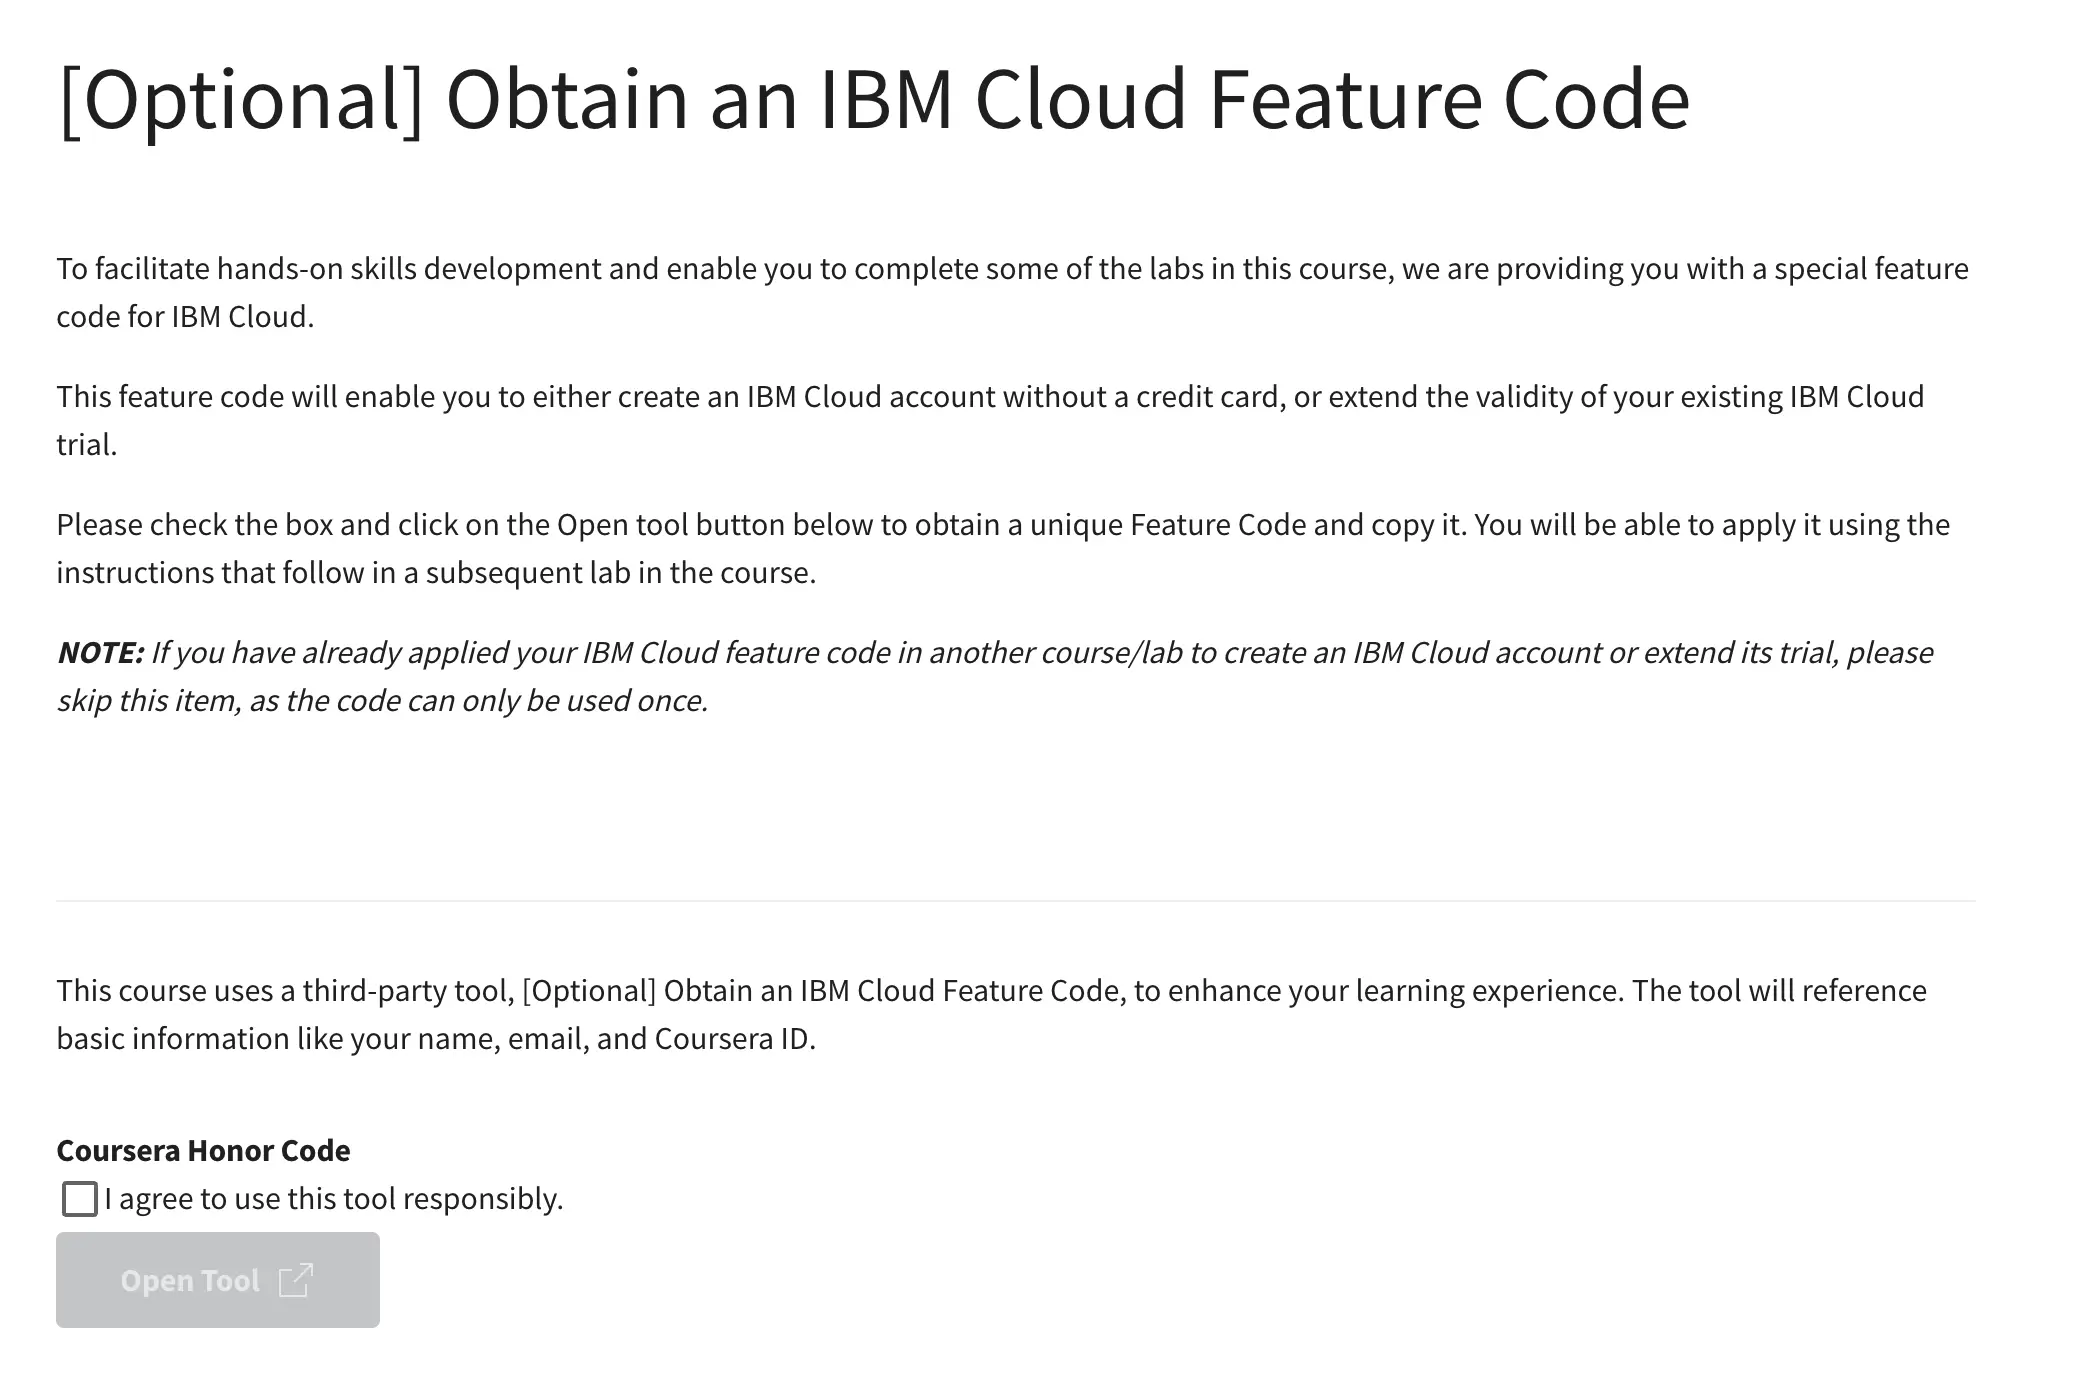This screenshot has width=2082, height=1380.
Task: Click the "I agree to use this tool responsibly" label
Action: click(334, 1198)
